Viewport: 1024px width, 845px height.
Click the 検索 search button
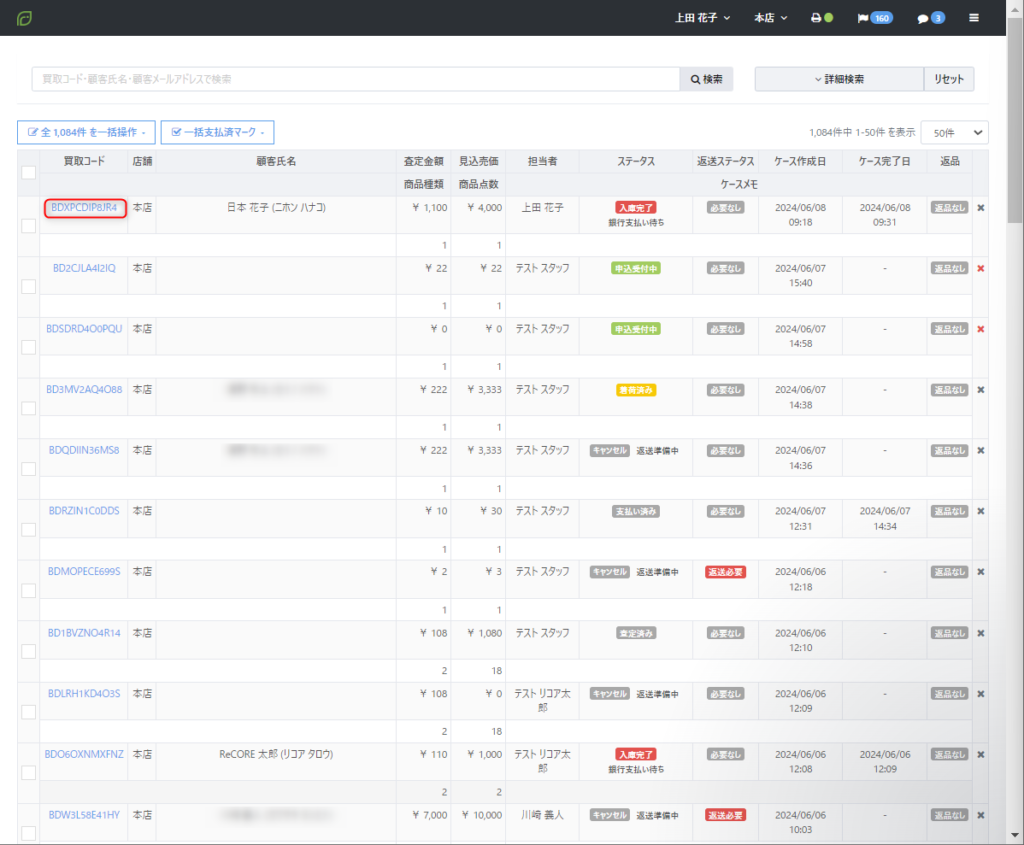[706, 79]
